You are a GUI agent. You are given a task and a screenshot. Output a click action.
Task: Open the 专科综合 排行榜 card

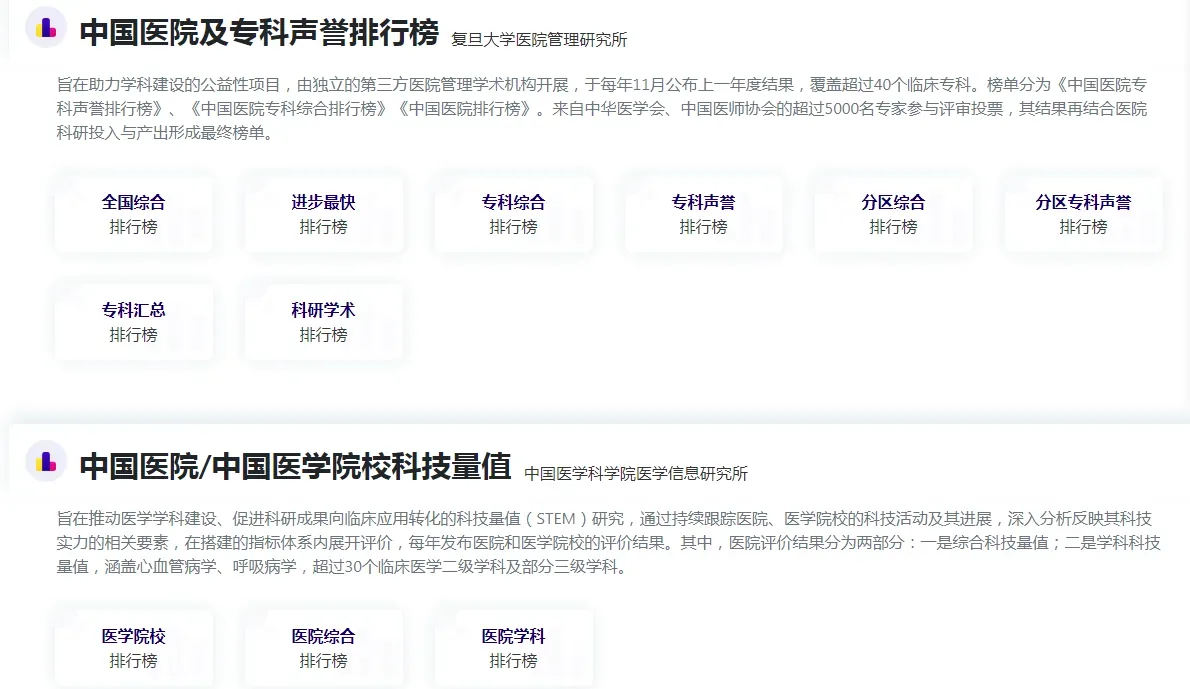514,214
